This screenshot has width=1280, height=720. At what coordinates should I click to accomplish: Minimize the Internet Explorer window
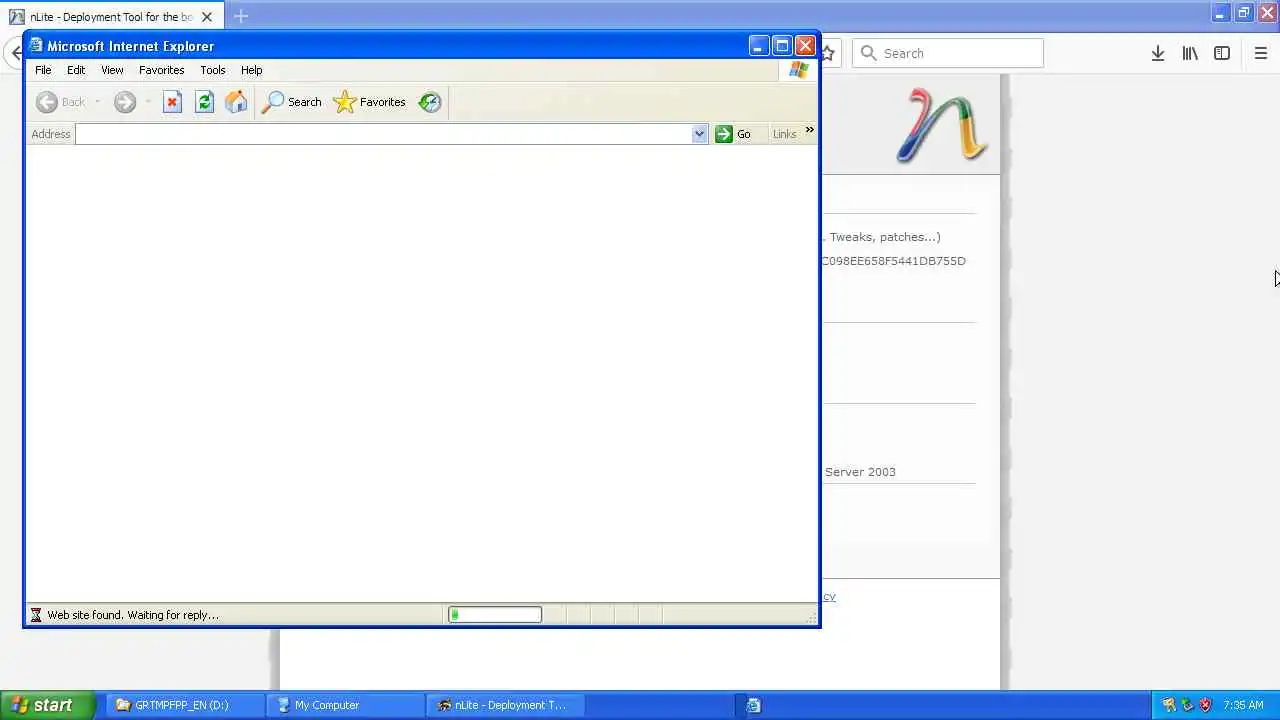pos(758,46)
